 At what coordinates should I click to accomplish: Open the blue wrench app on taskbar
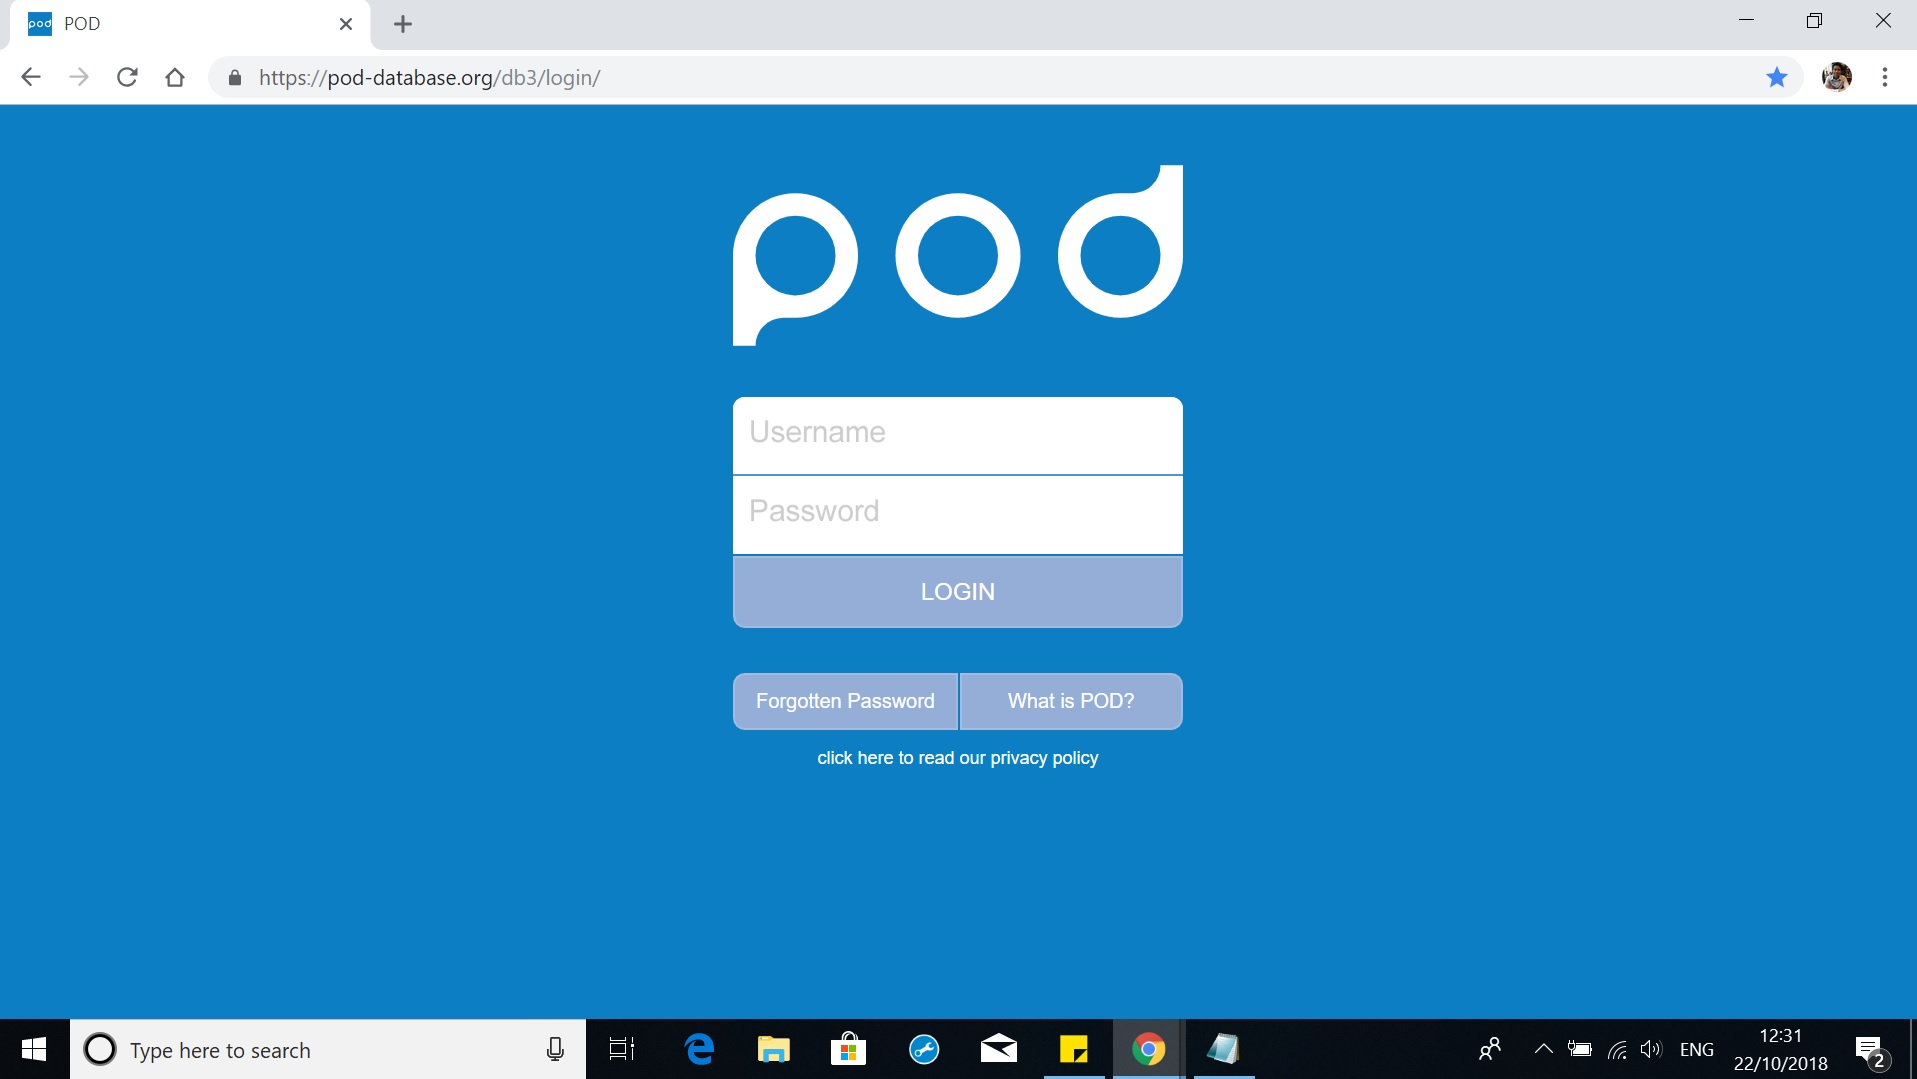(x=924, y=1049)
